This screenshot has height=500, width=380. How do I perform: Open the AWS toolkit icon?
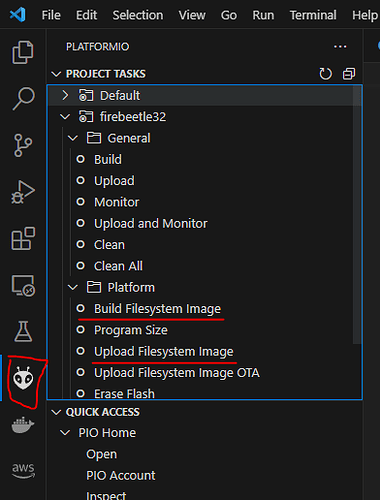(23, 471)
